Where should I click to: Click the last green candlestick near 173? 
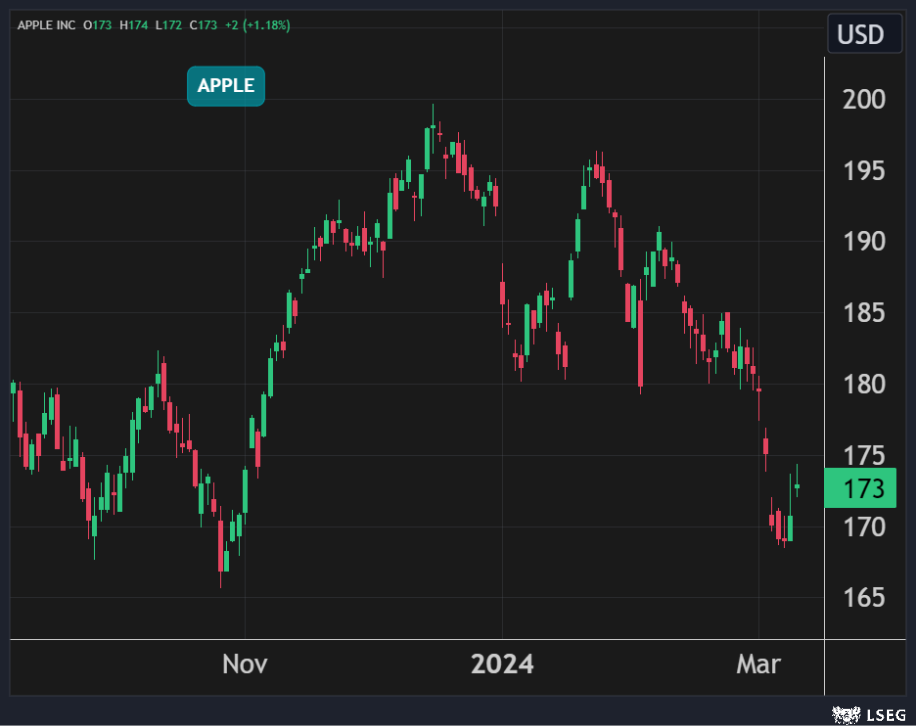pyautogui.click(x=797, y=486)
